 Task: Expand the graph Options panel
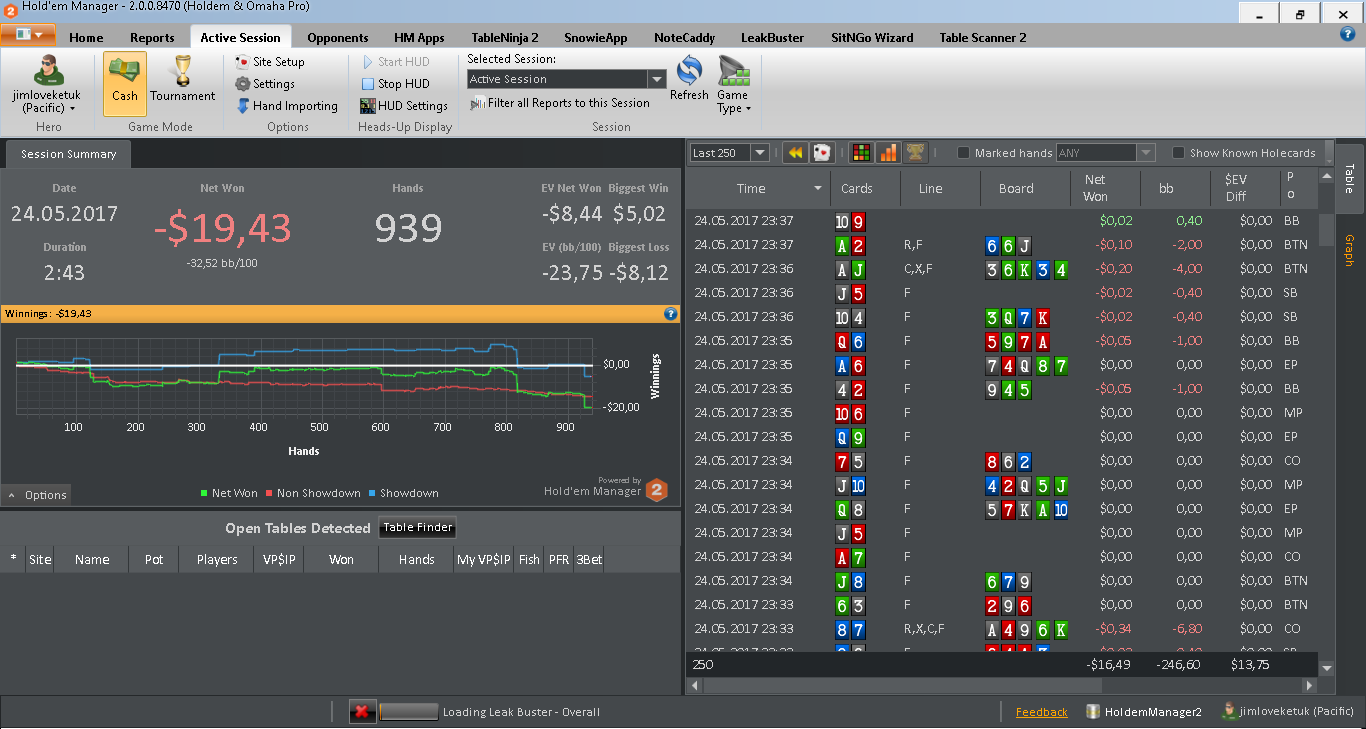click(x=37, y=495)
